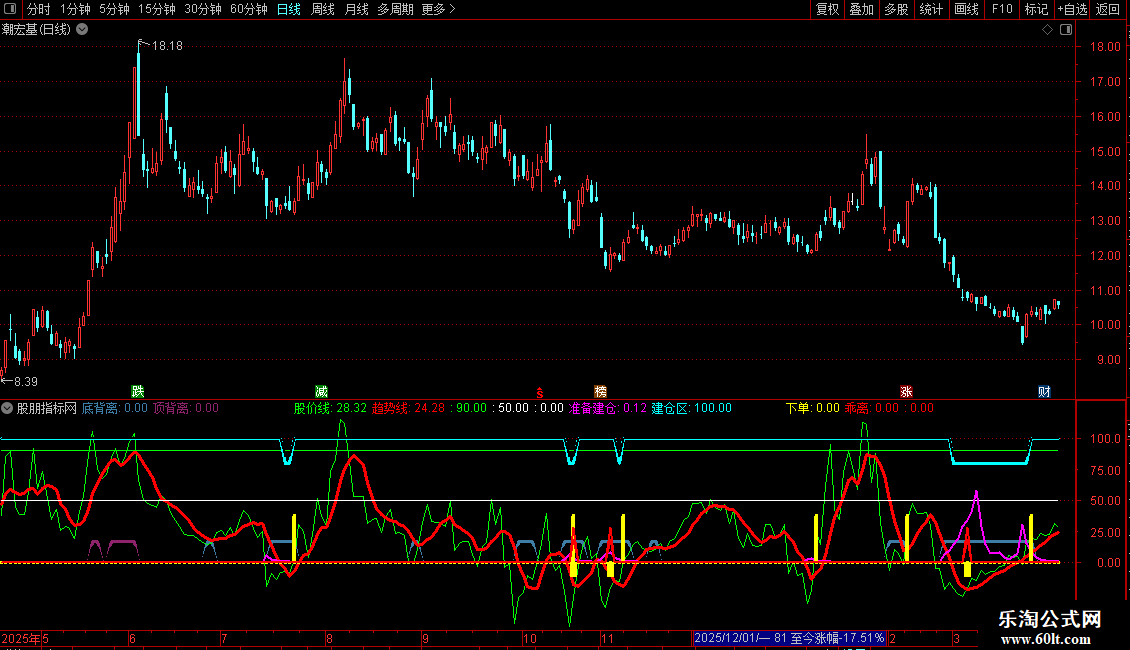The width and height of the screenshot is (1130, 650).
Task: Open the 多周期 multi-period view
Action: (x=396, y=9)
